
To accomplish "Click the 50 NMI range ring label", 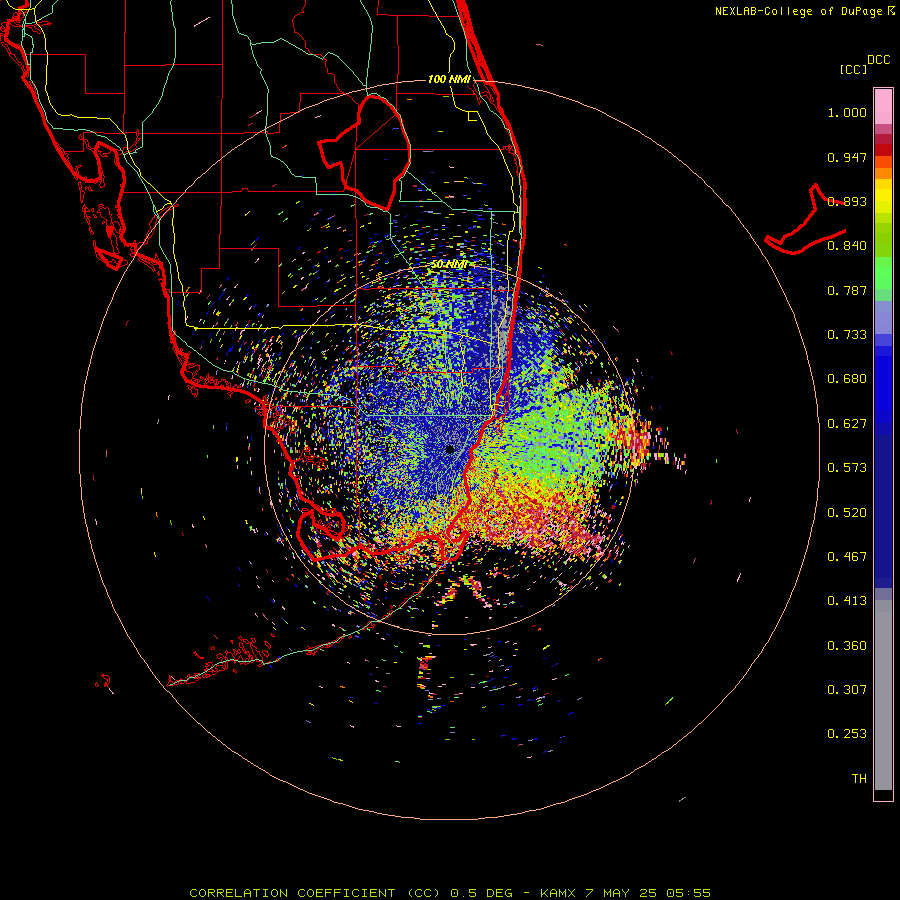I will tap(449, 265).
